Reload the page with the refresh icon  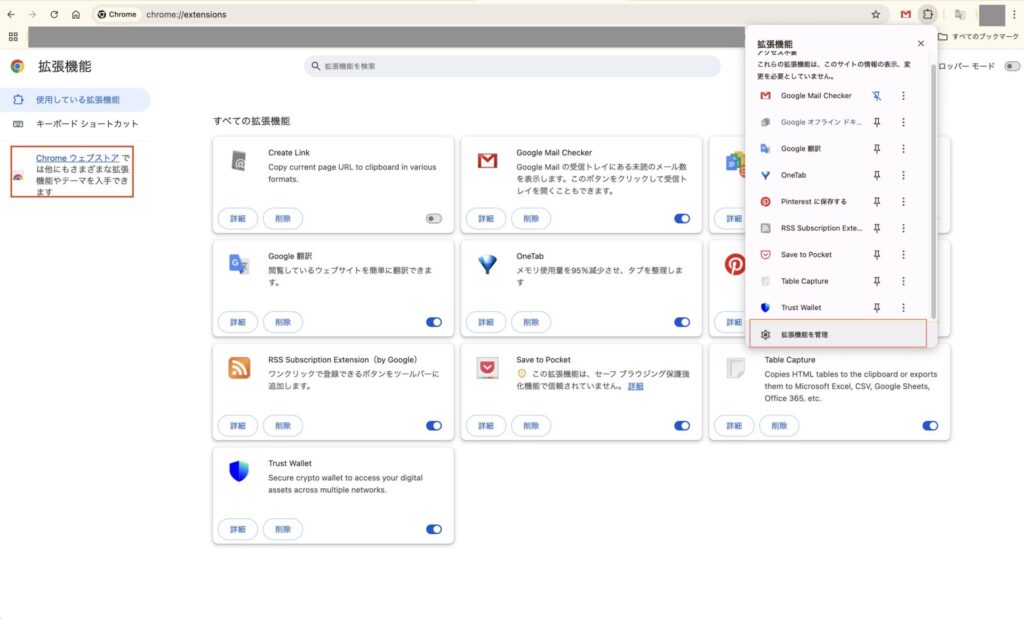pos(54,14)
